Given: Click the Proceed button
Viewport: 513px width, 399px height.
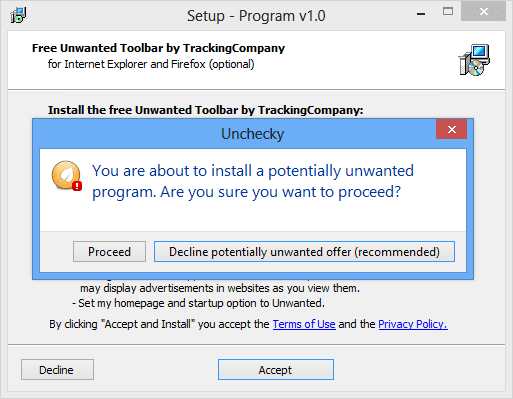Looking at the screenshot, I should click(109, 252).
